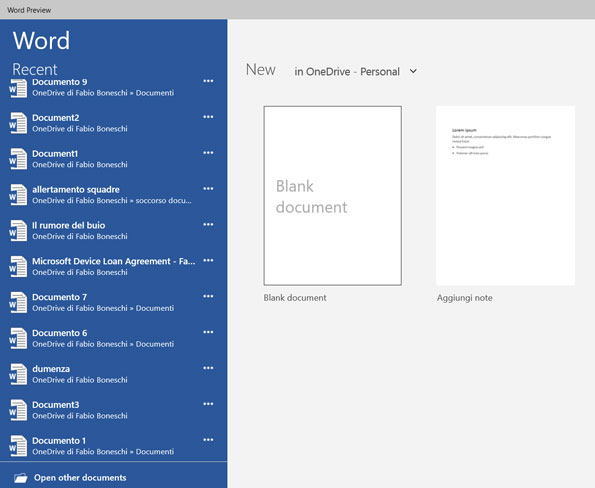Open more options for Documento 7

pos(208,296)
